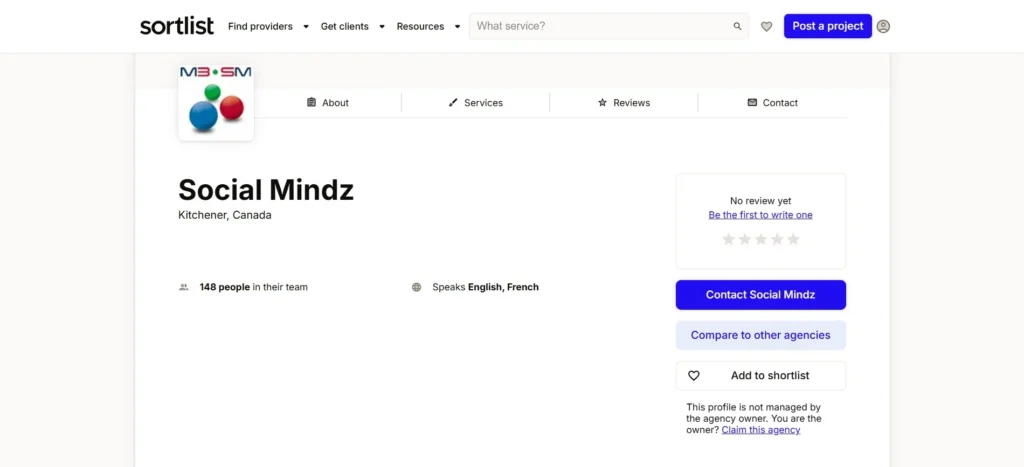Click the Services brush icon
Viewport: 1024px width, 467px height.
453,103
